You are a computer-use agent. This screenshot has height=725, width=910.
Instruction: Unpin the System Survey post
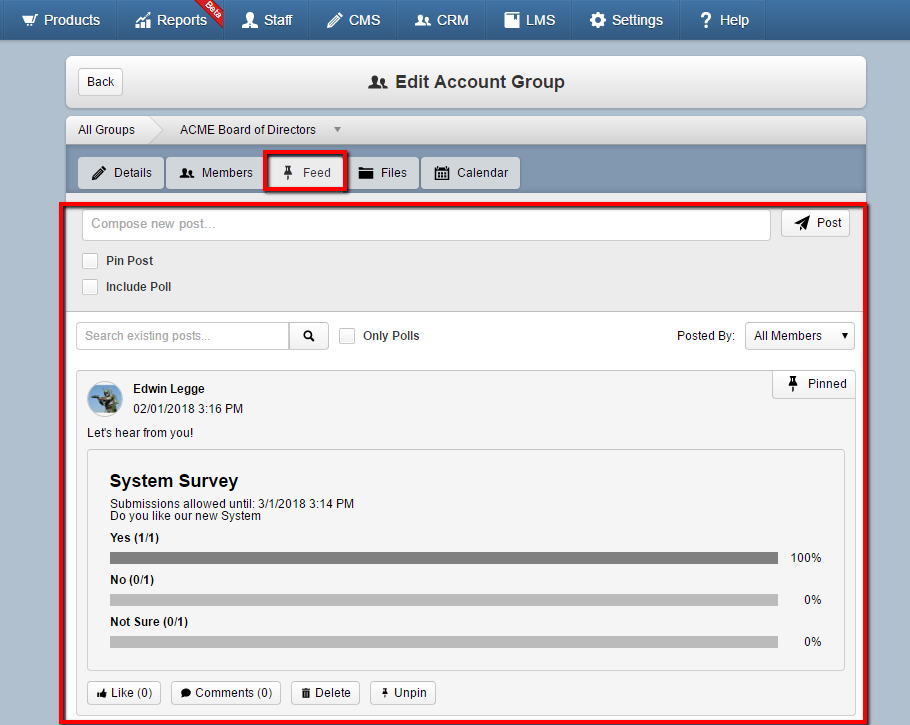(x=403, y=693)
